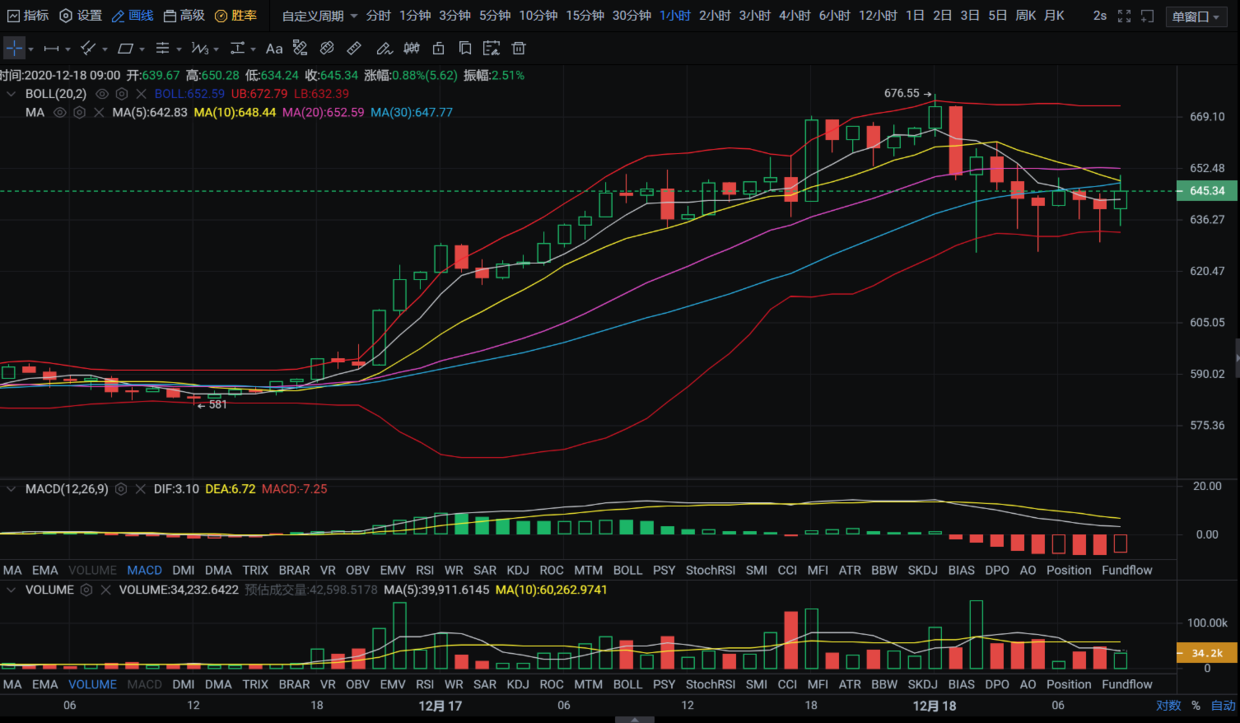
Task: Open BOLL indicator settings gear
Action: coord(121,94)
